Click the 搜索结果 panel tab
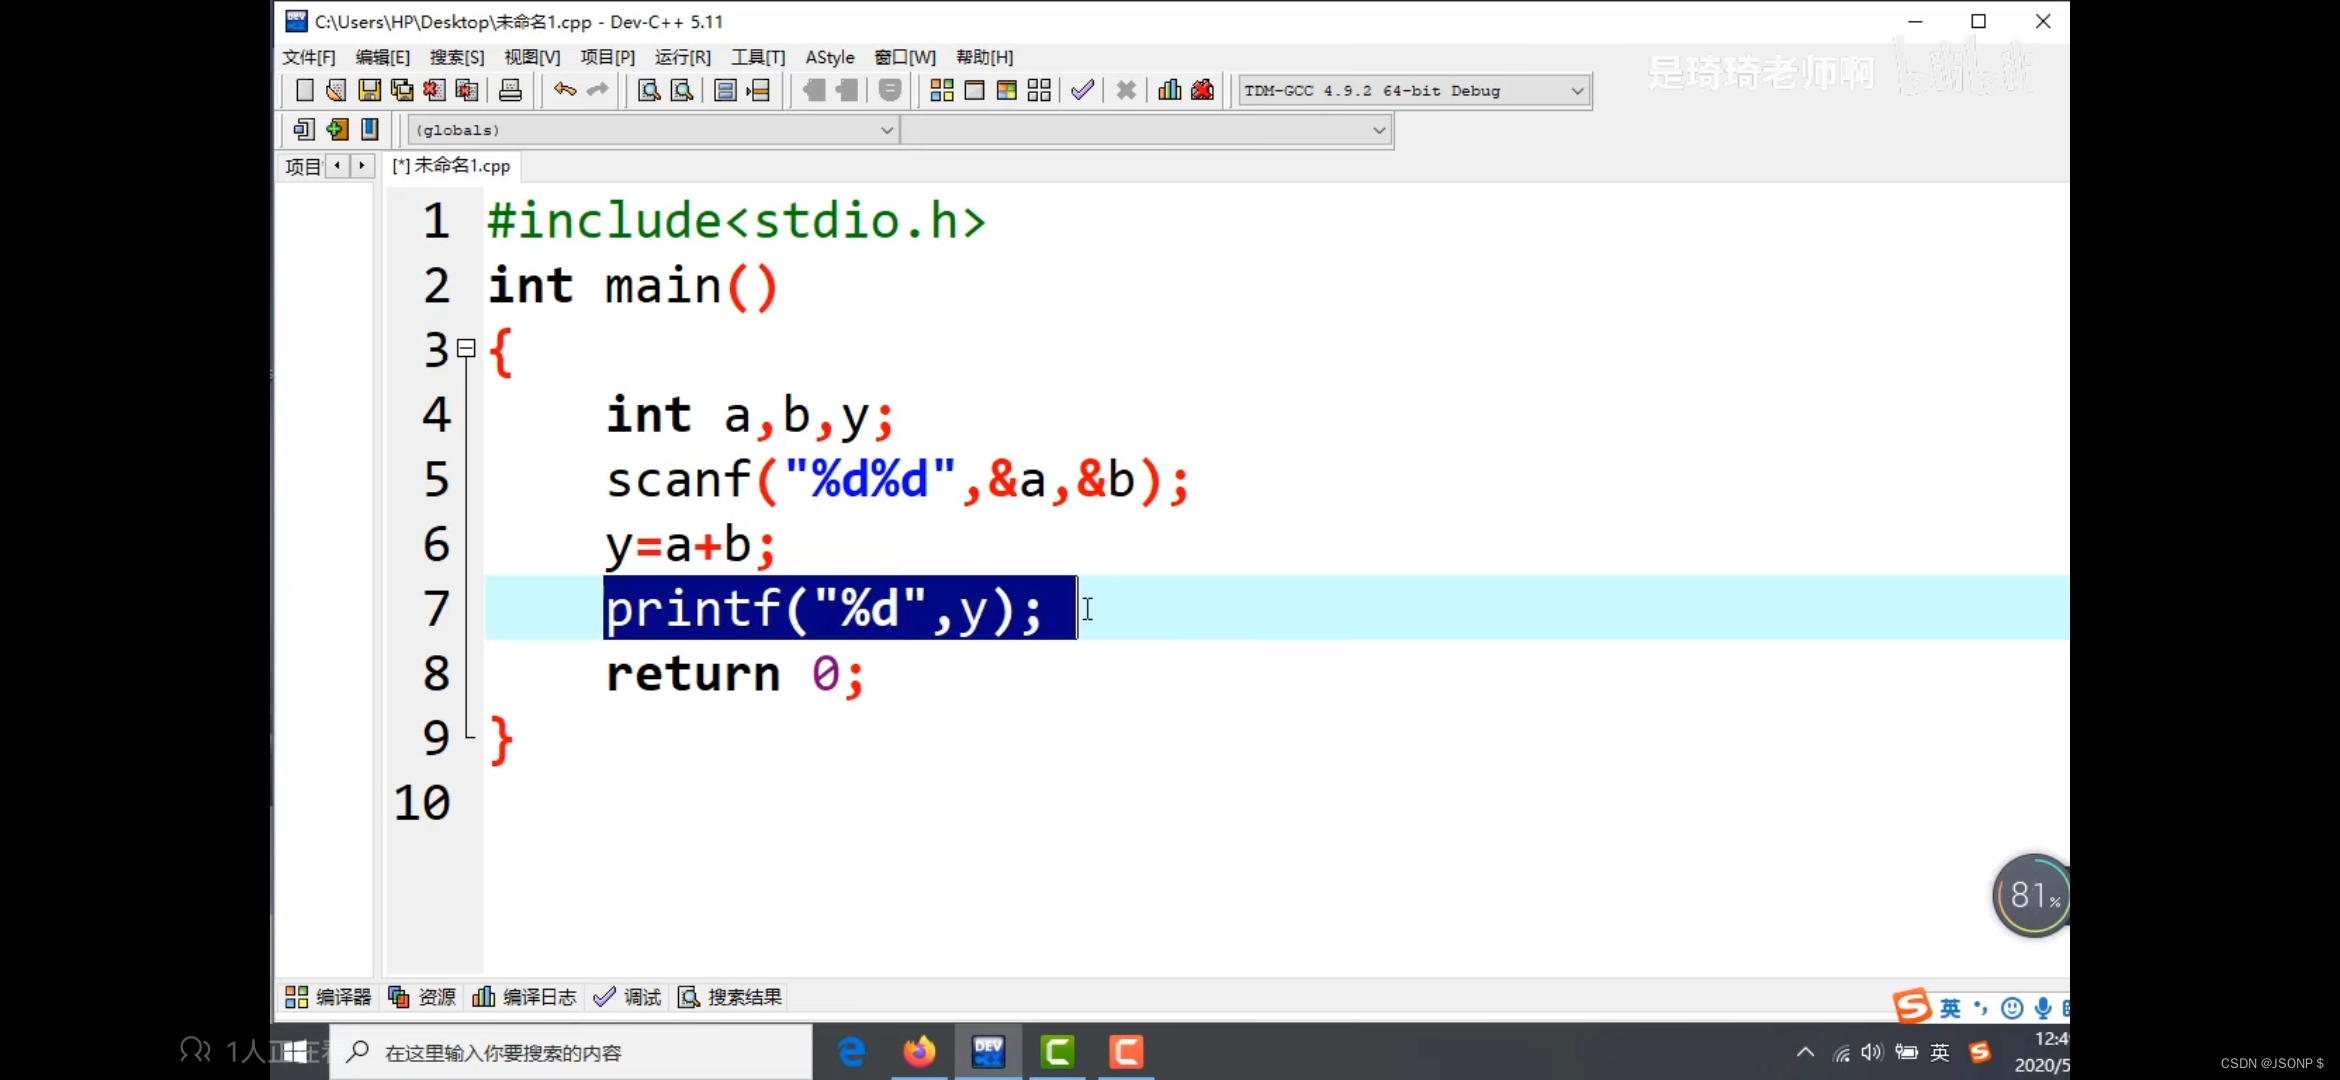The height and width of the screenshot is (1080, 2340). (x=730, y=997)
